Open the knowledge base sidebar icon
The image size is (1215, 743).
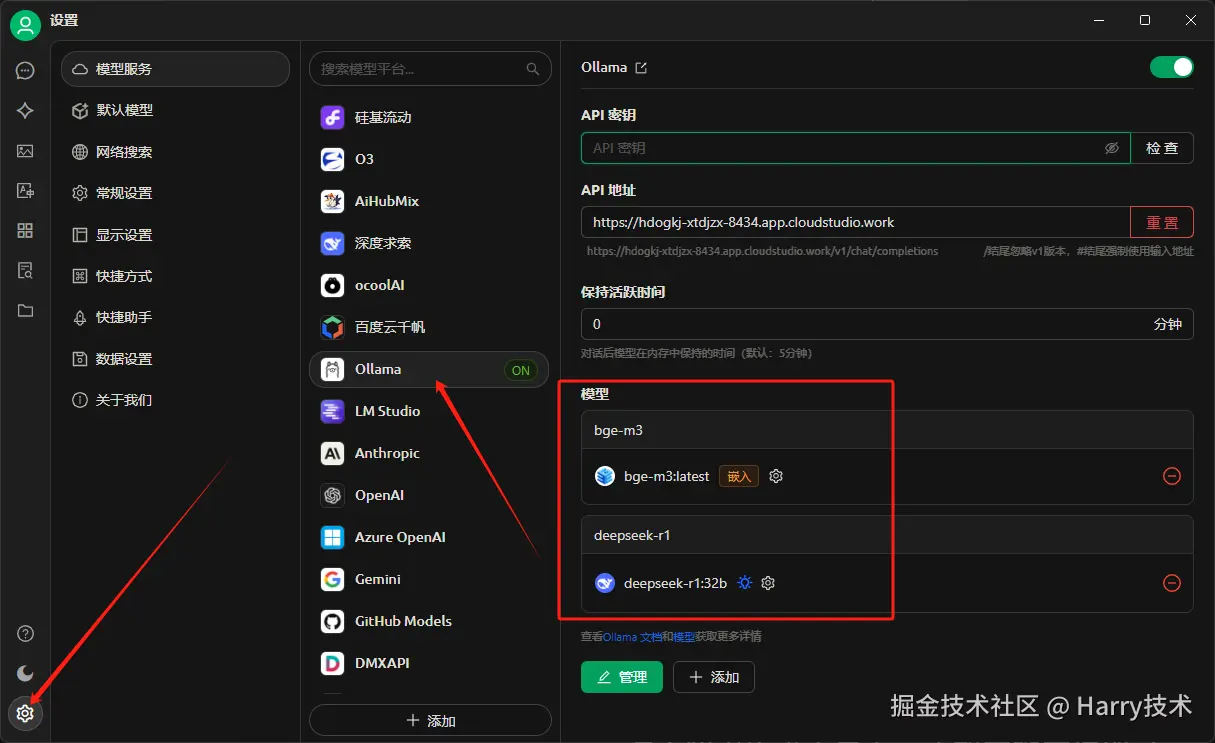point(25,271)
